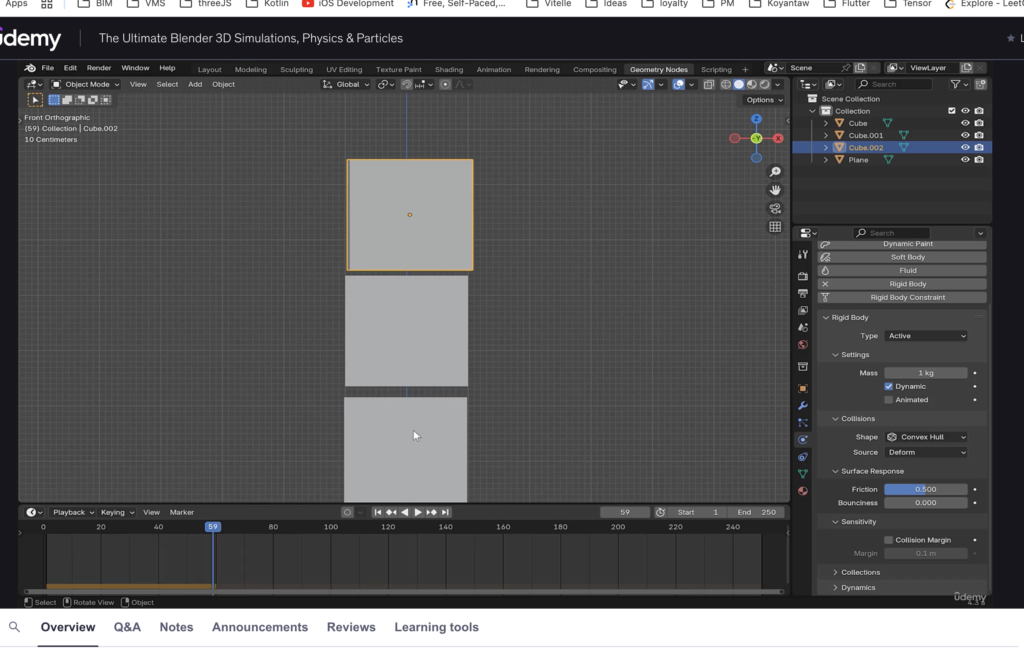Image resolution: width=1024 pixels, height=657 pixels.
Task: Click the Rigid Body Constraint button
Action: pyautogui.click(x=907, y=298)
